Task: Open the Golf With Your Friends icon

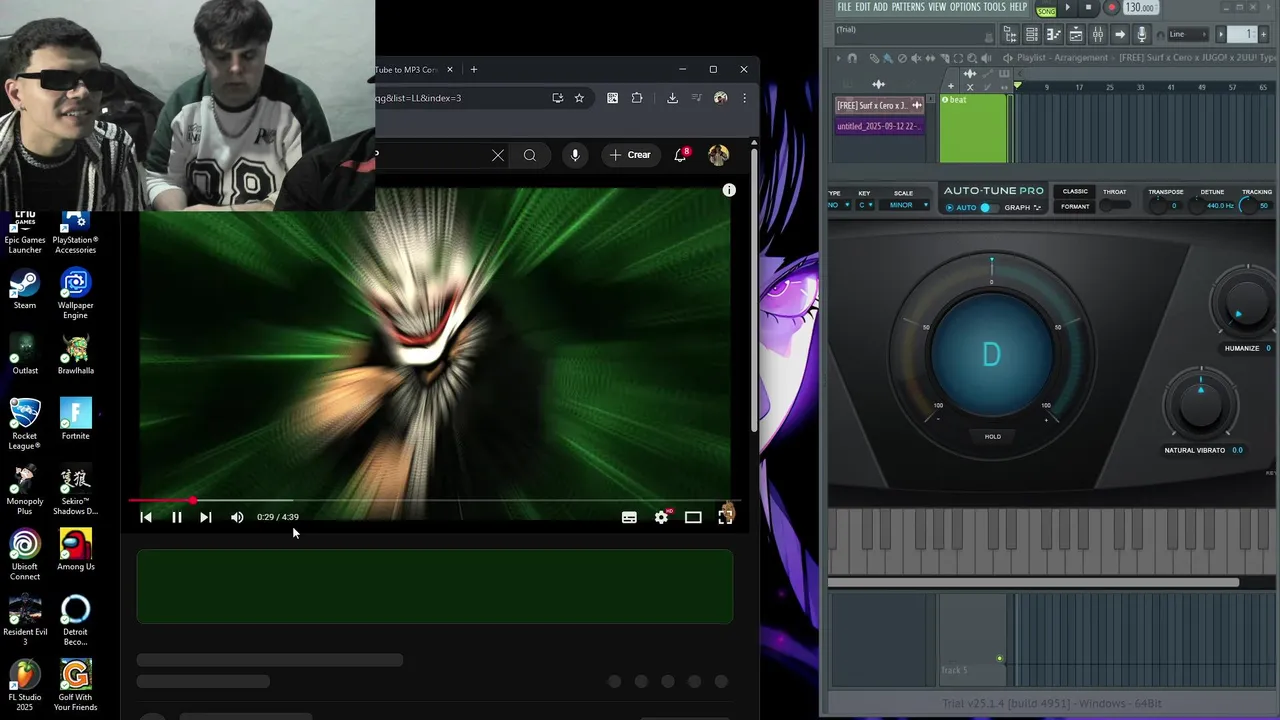Action: 75,685
